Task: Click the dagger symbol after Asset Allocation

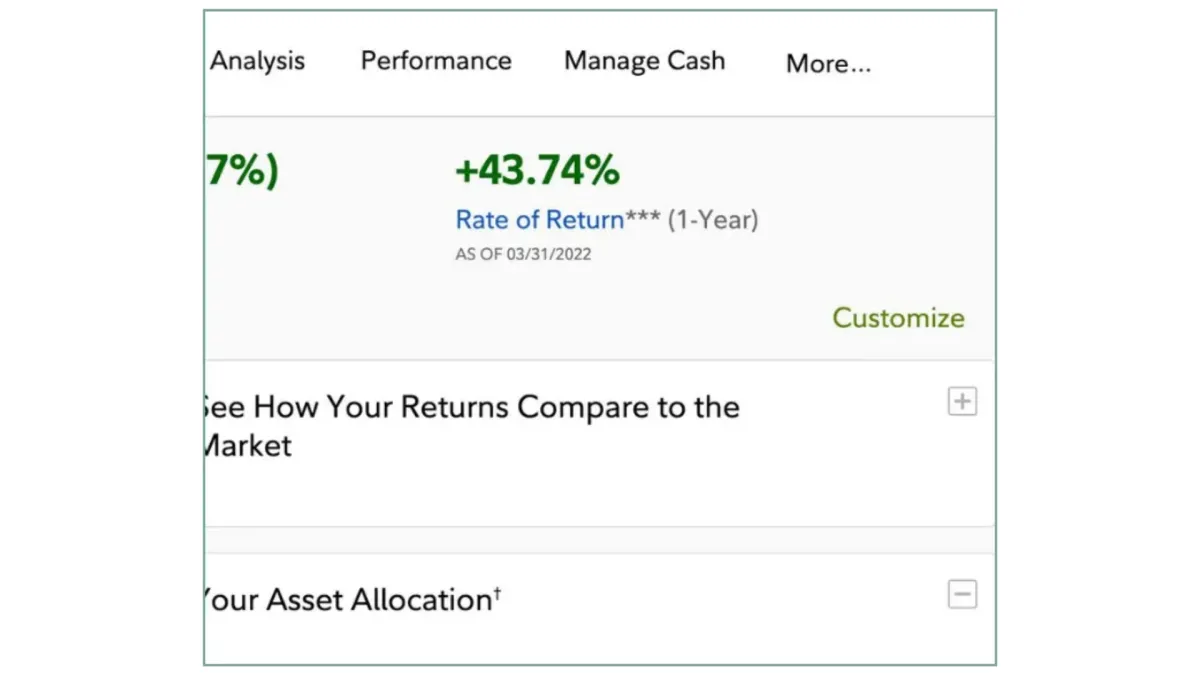Action: [495, 591]
